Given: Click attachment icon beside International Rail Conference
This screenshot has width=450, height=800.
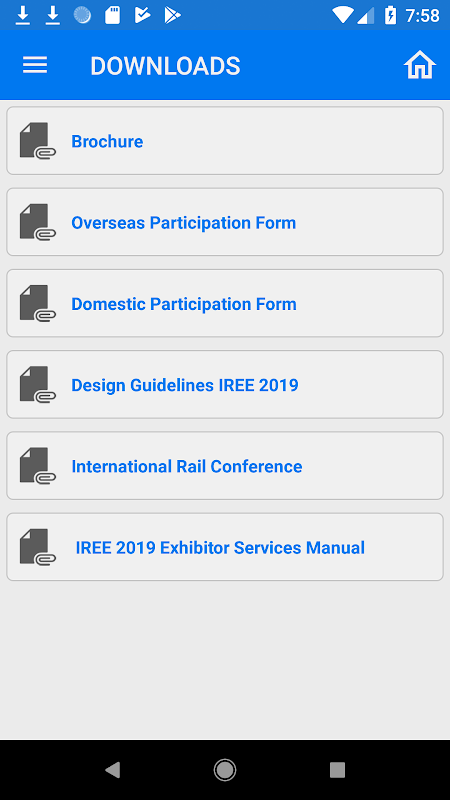Looking at the screenshot, I should [x=38, y=466].
